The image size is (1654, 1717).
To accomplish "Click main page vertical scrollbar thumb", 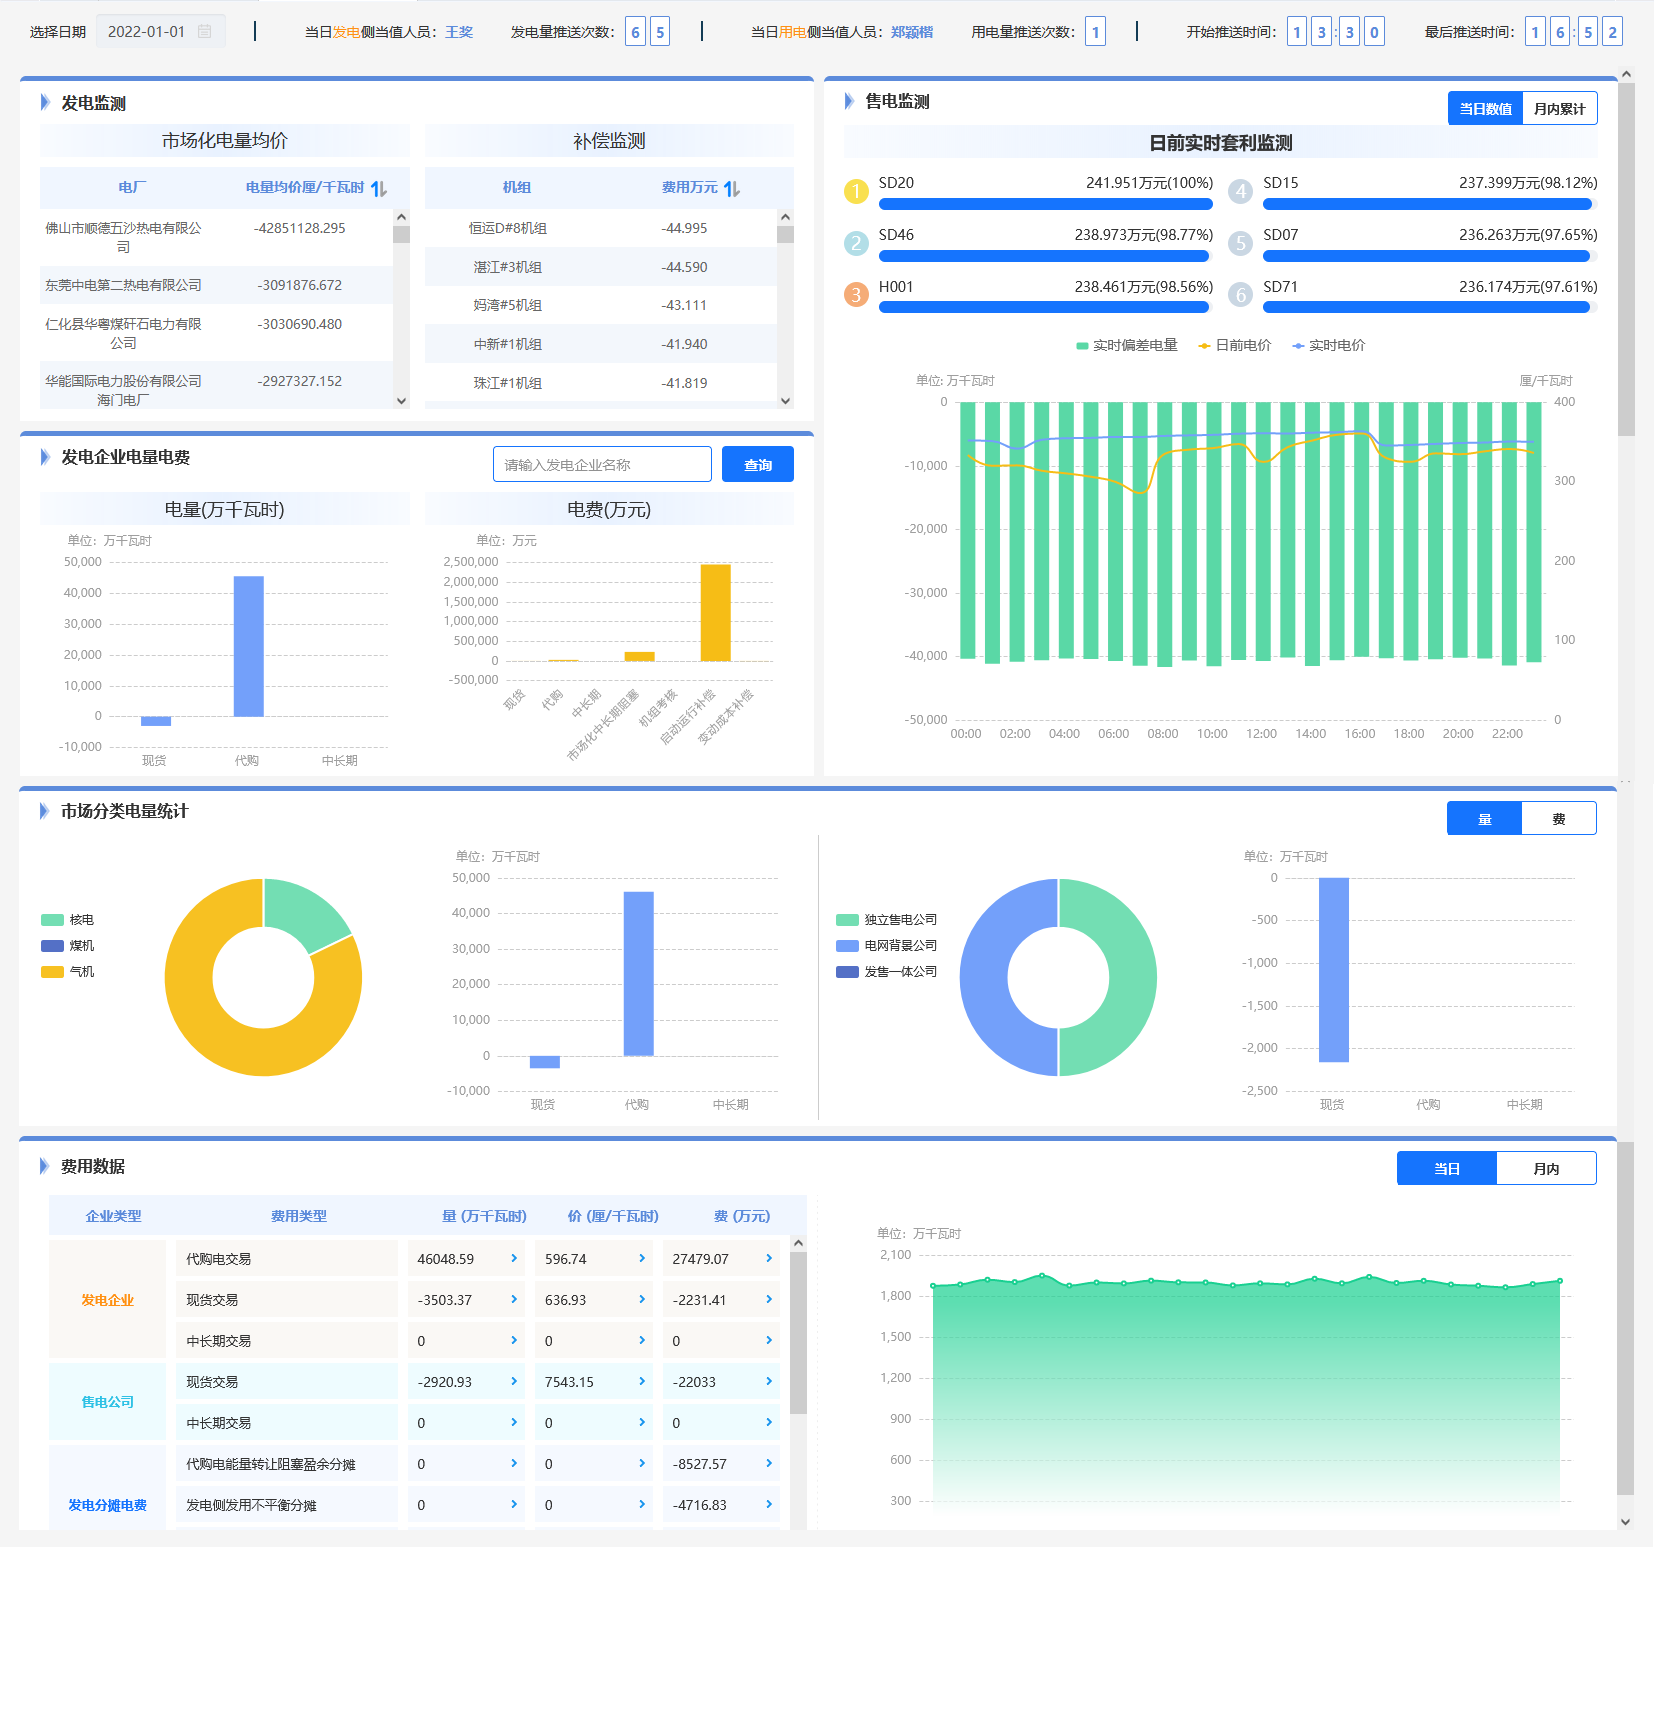I will coord(1626,260).
